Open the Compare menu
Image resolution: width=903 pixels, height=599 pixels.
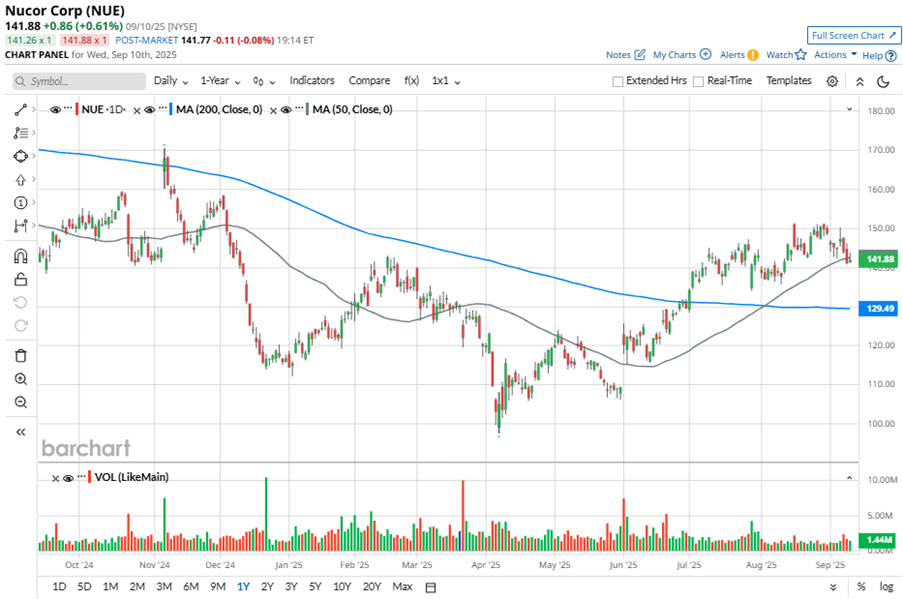pyautogui.click(x=369, y=81)
